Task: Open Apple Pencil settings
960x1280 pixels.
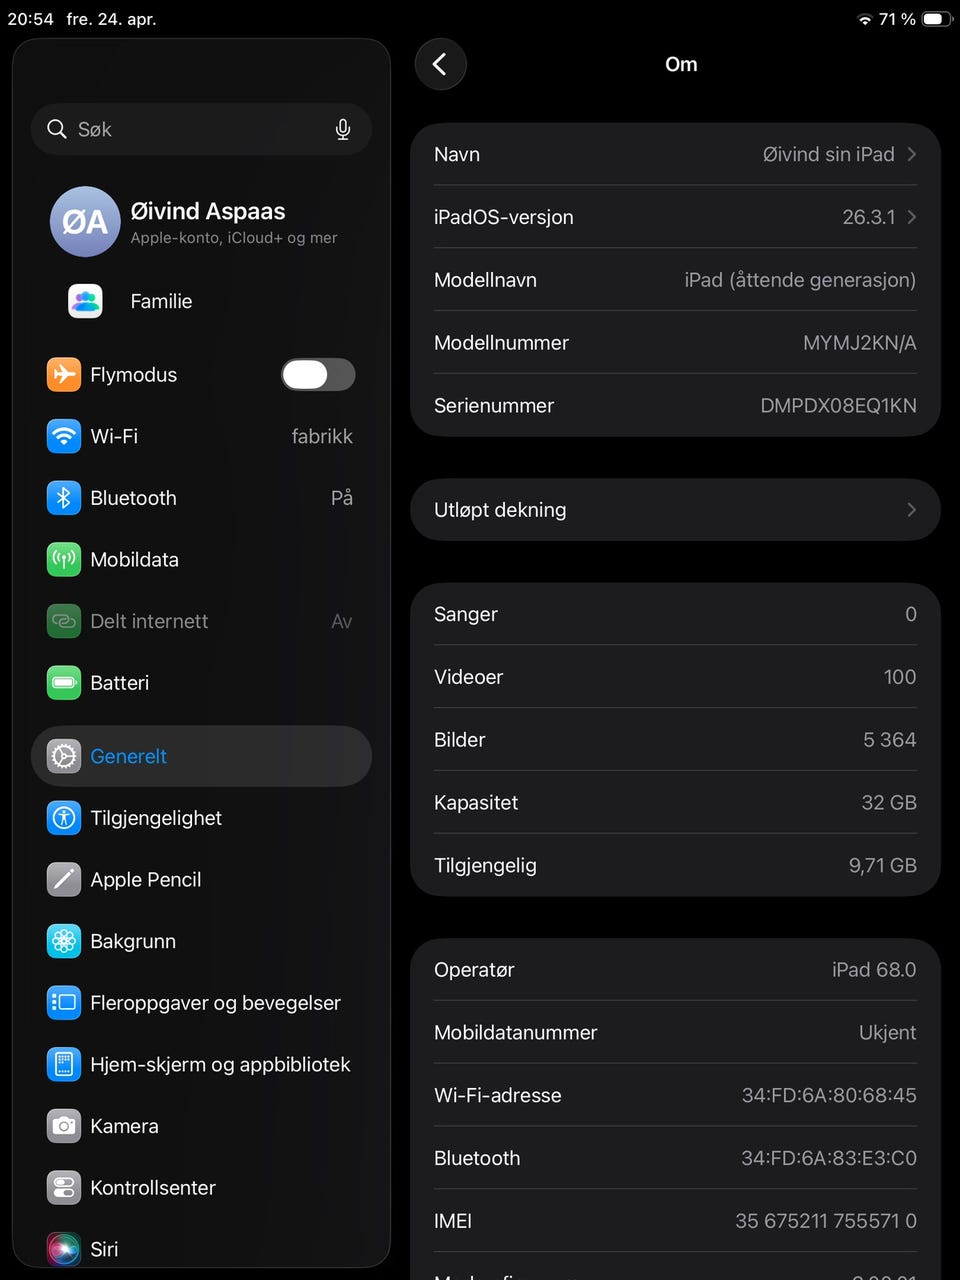Action: point(201,879)
